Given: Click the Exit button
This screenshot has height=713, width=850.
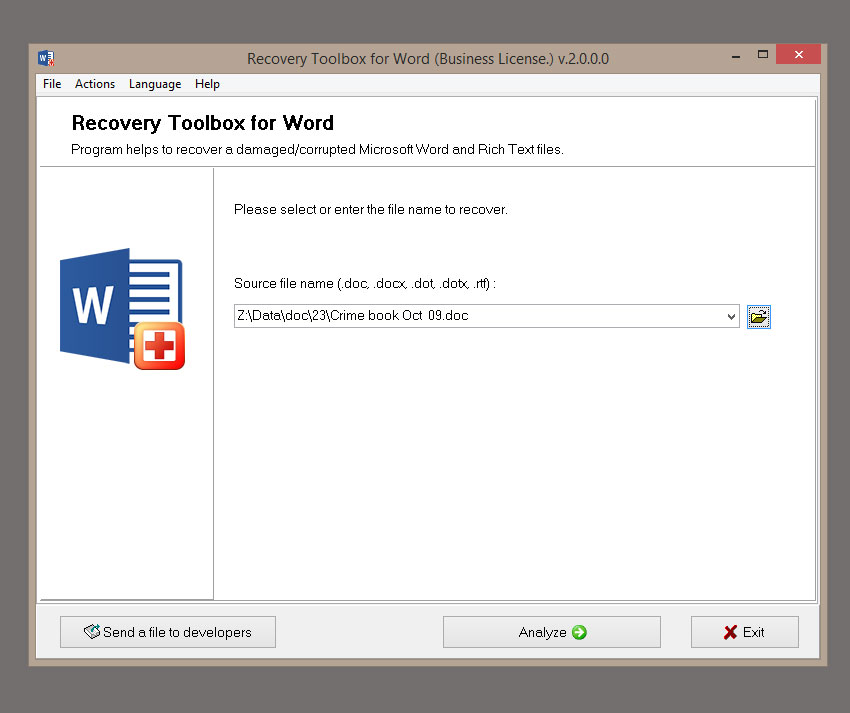Looking at the screenshot, I should [744, 632].
